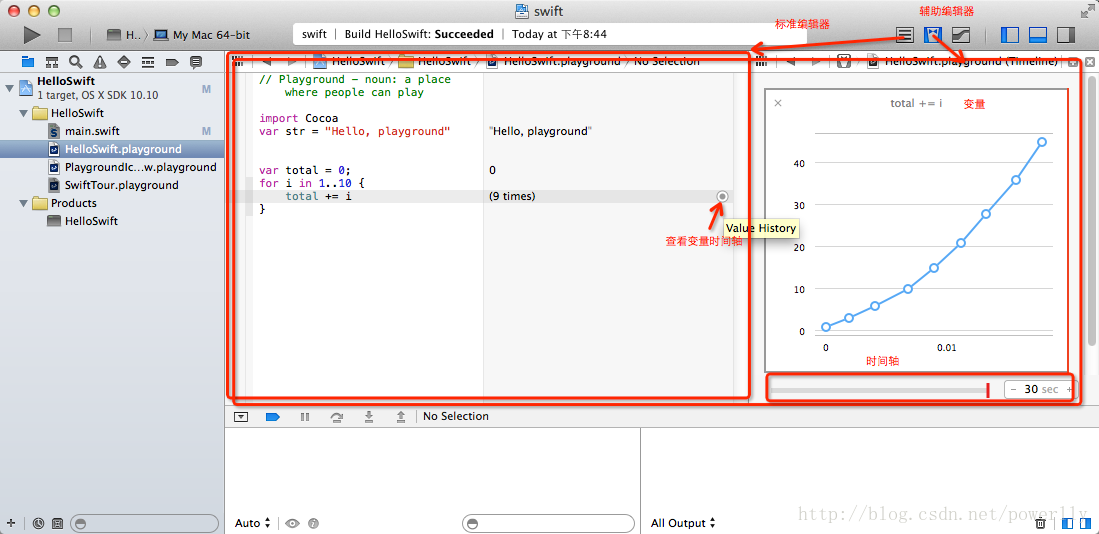
Task: Open the Project navigator folder icon
Action: coord(28,62)
